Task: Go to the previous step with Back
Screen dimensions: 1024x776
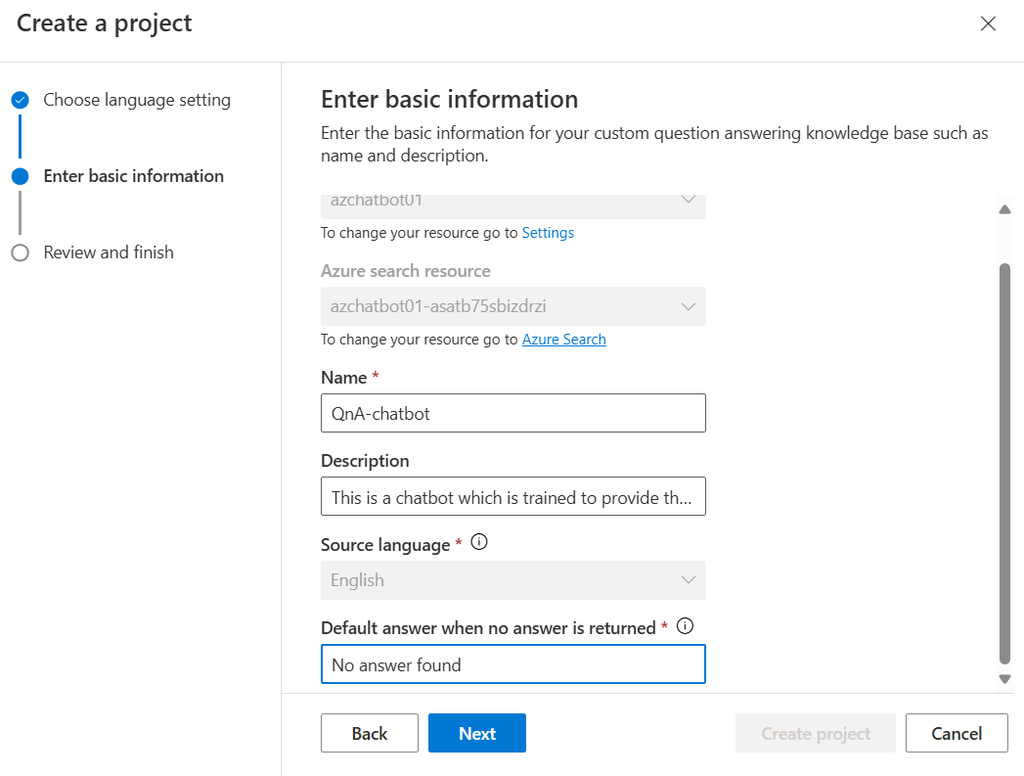Action: click(x=370, y=733)
